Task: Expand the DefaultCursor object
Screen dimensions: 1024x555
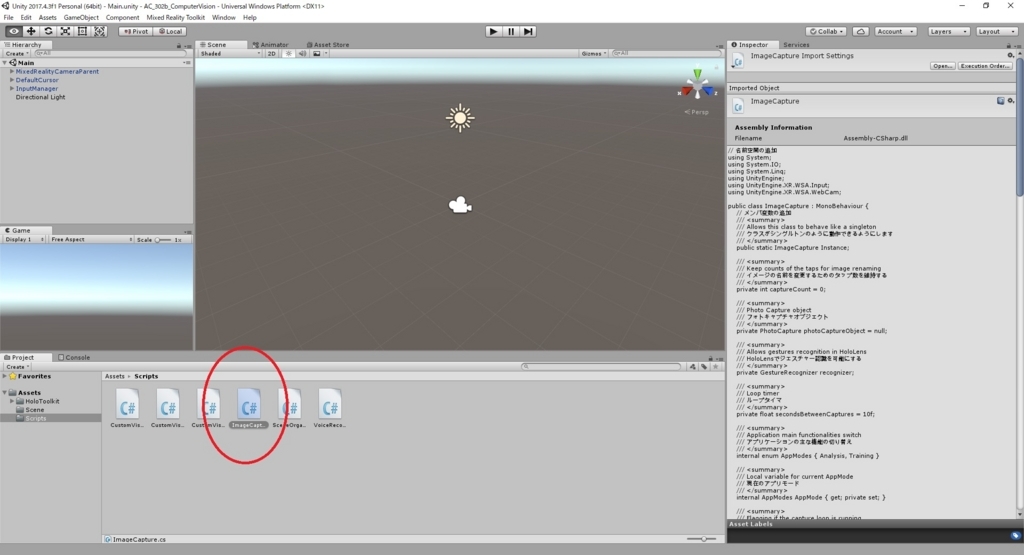Action: click(x=12, y=80)
